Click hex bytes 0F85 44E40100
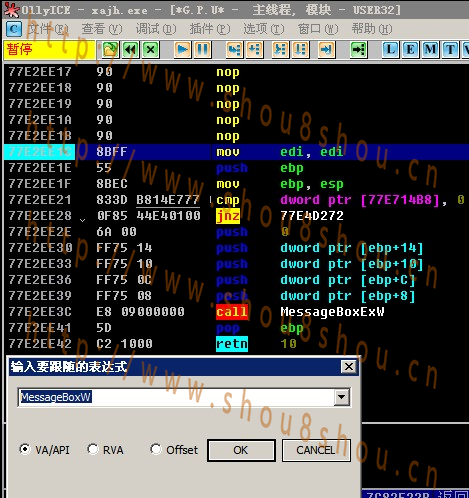Viewport: 469px width, 498px height. coord(148,216)
